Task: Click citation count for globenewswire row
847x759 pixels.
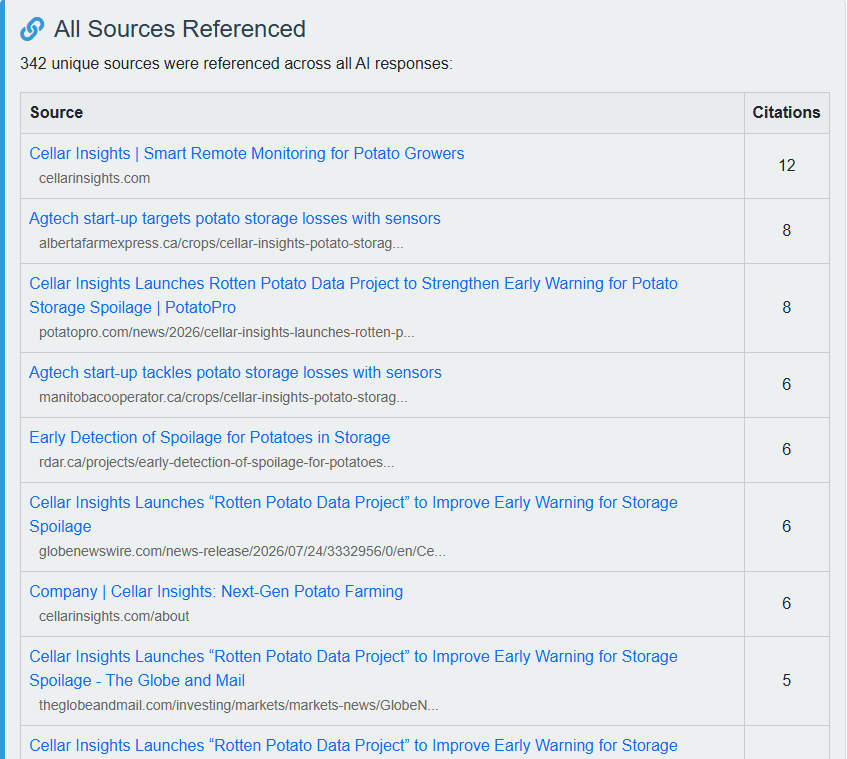Action: pyautogui.click(x=787, y=526)
